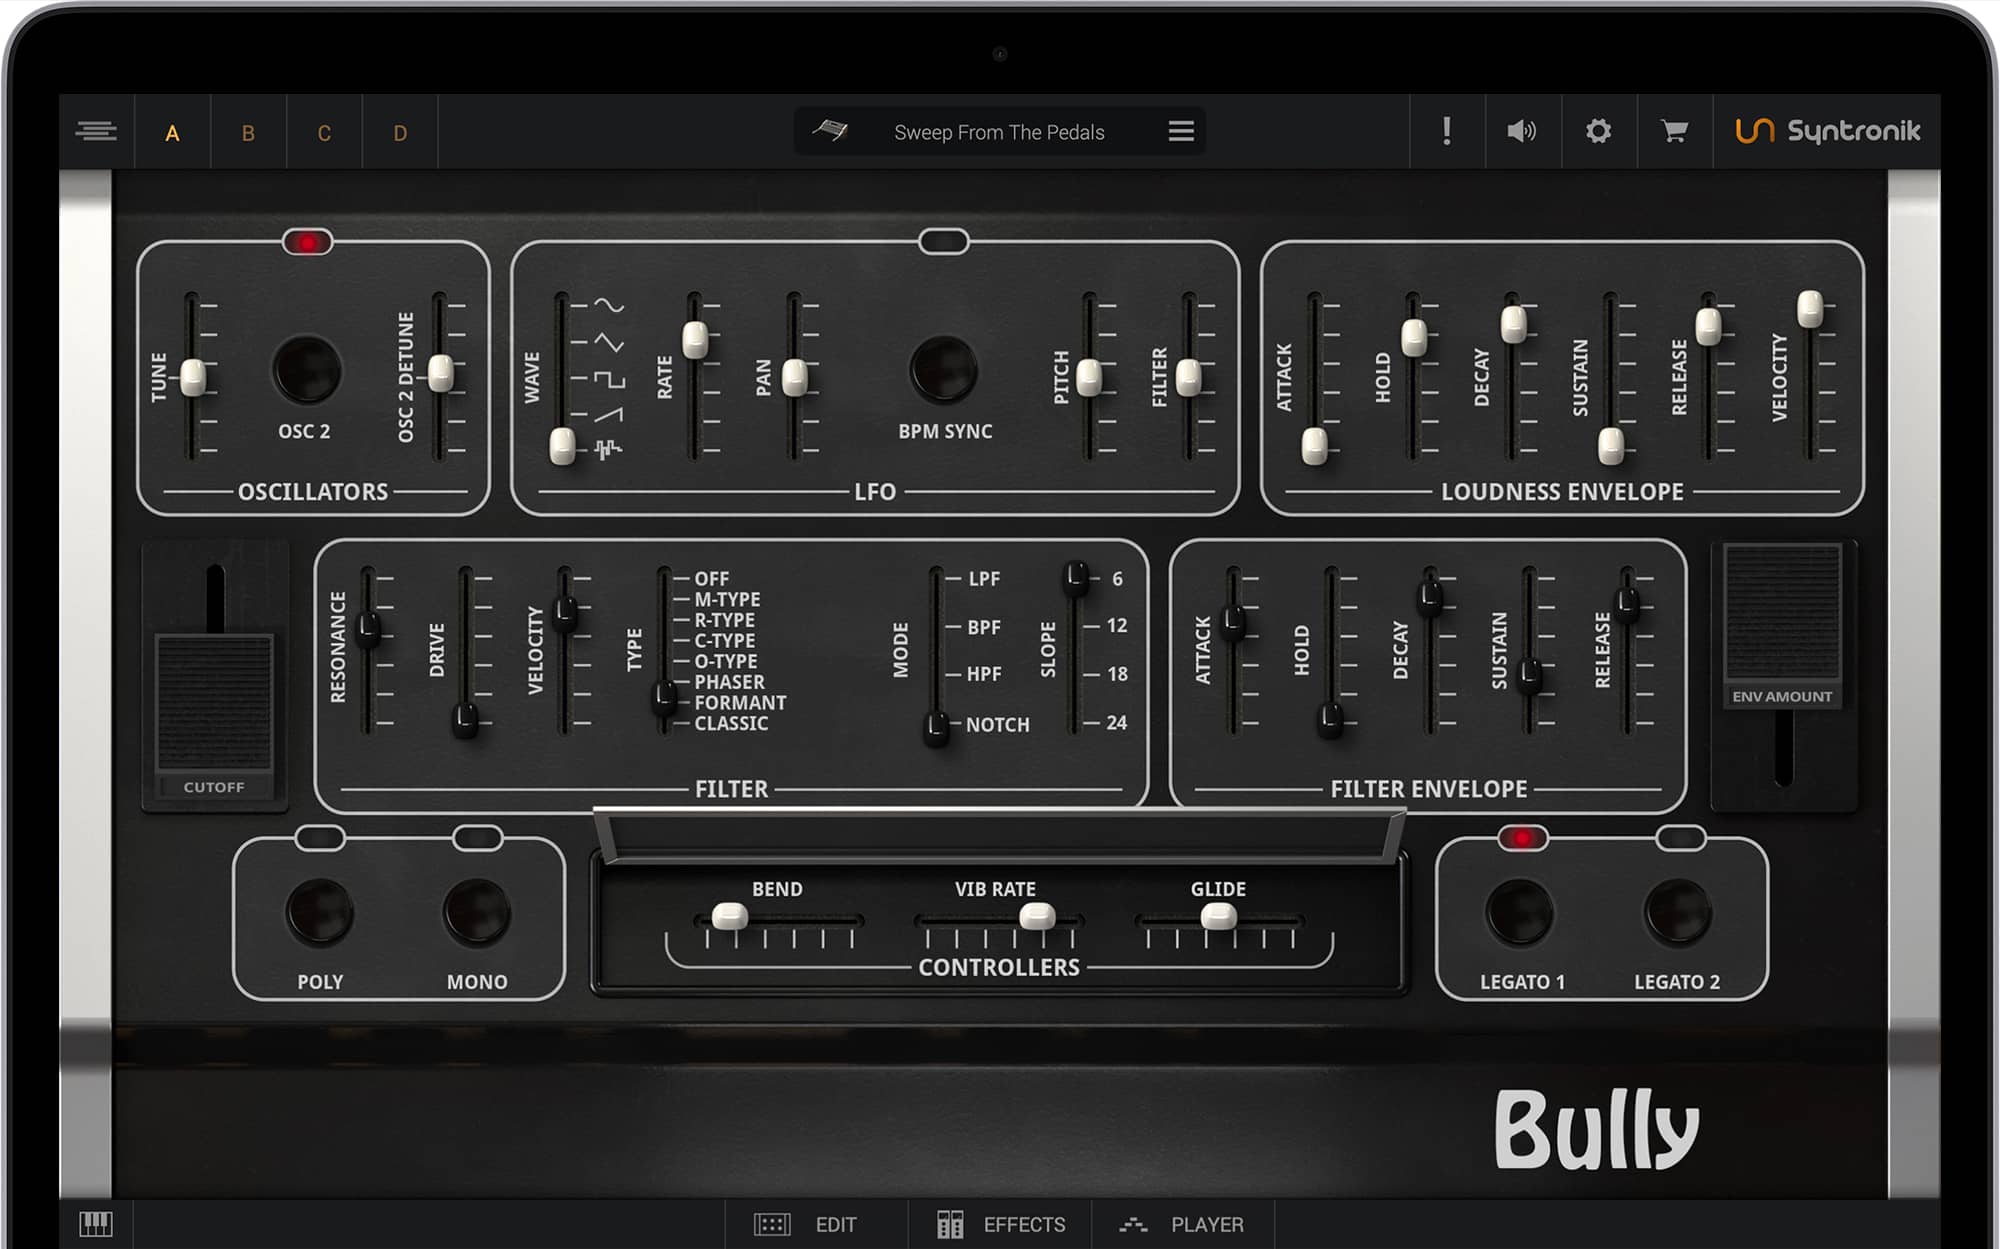Click the exclamation alert icon
This screenshot has width=2000, height=1249.
tap(1446, 131)
